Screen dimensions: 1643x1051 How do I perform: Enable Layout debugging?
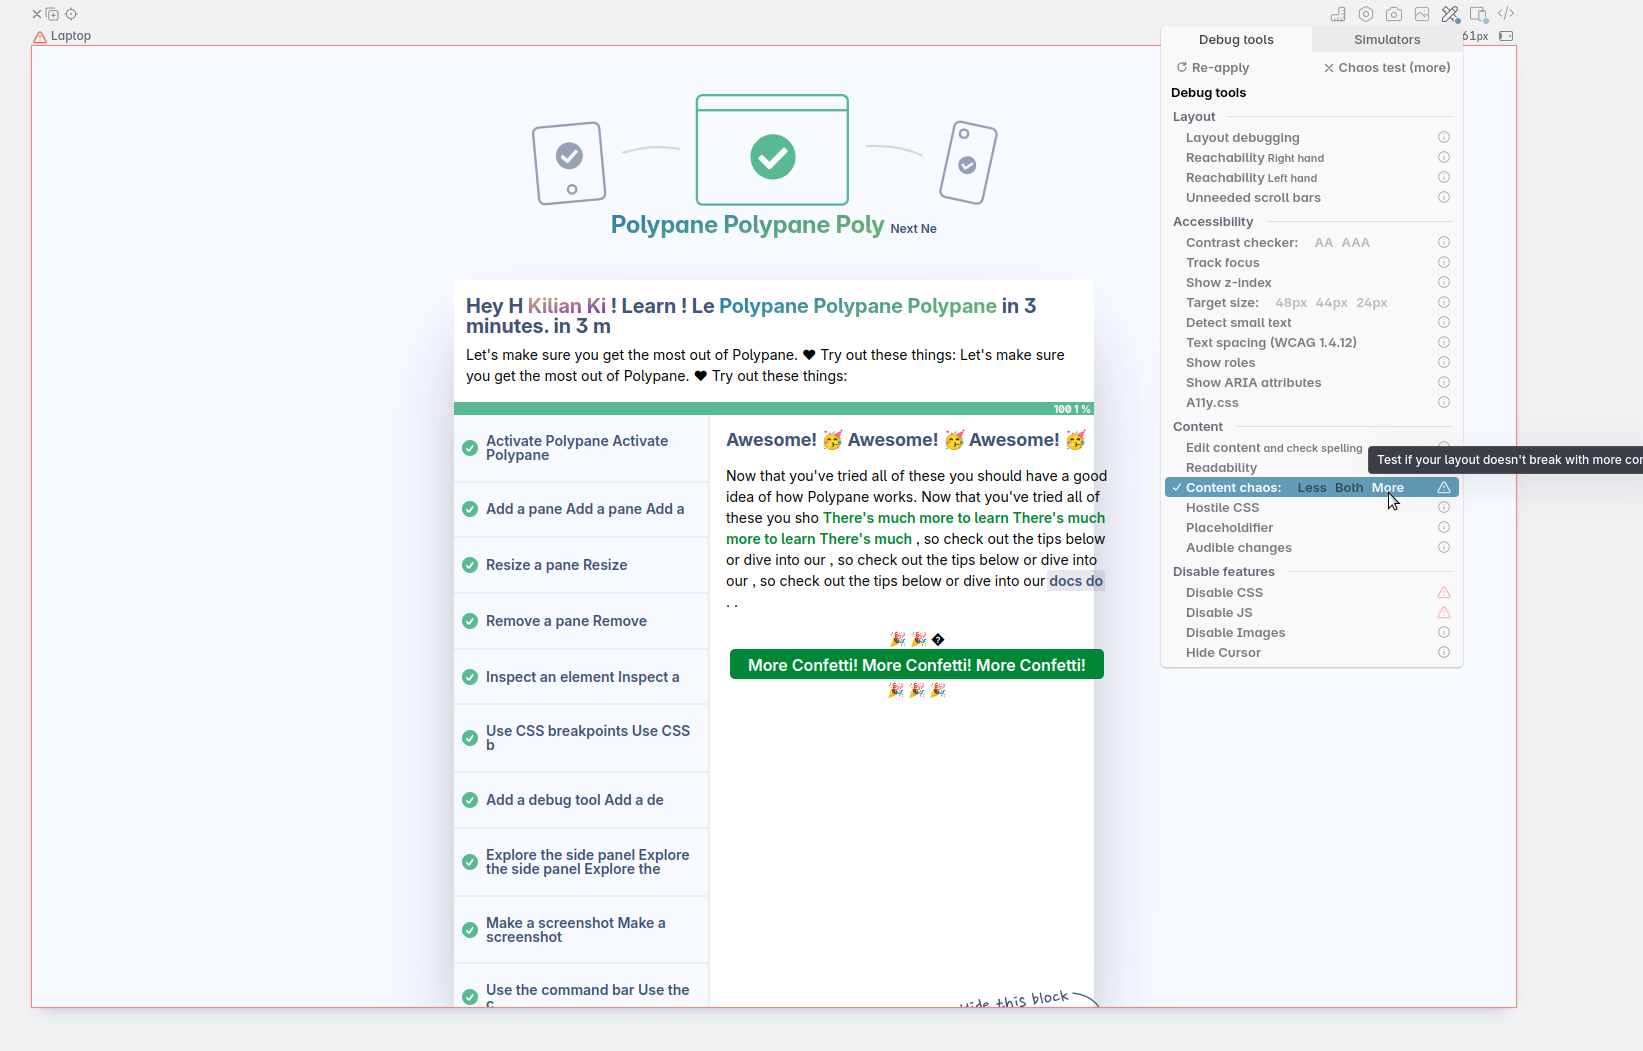(x=1243, y=138)
